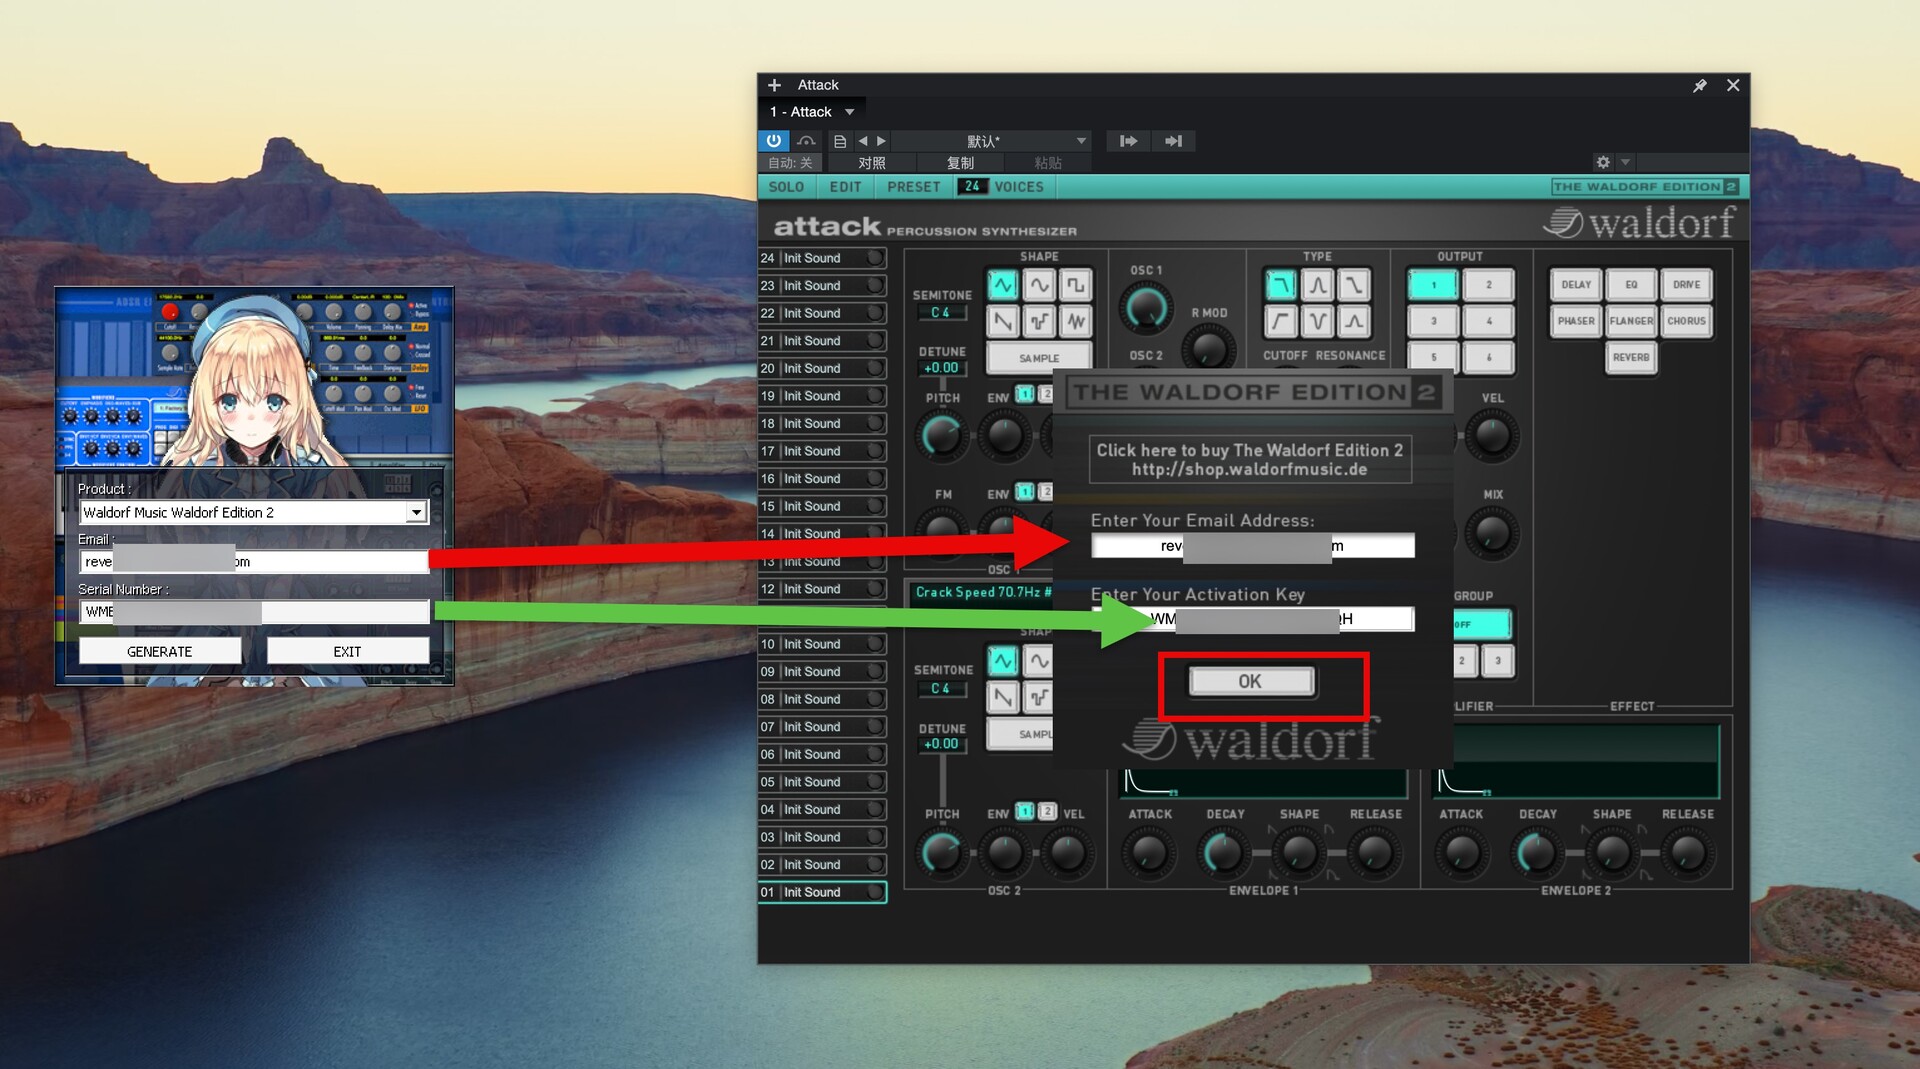The height and width of the screenshot is (1069, 1920).
Task: Open the gear settings icon
Action: coord(1603,162)
